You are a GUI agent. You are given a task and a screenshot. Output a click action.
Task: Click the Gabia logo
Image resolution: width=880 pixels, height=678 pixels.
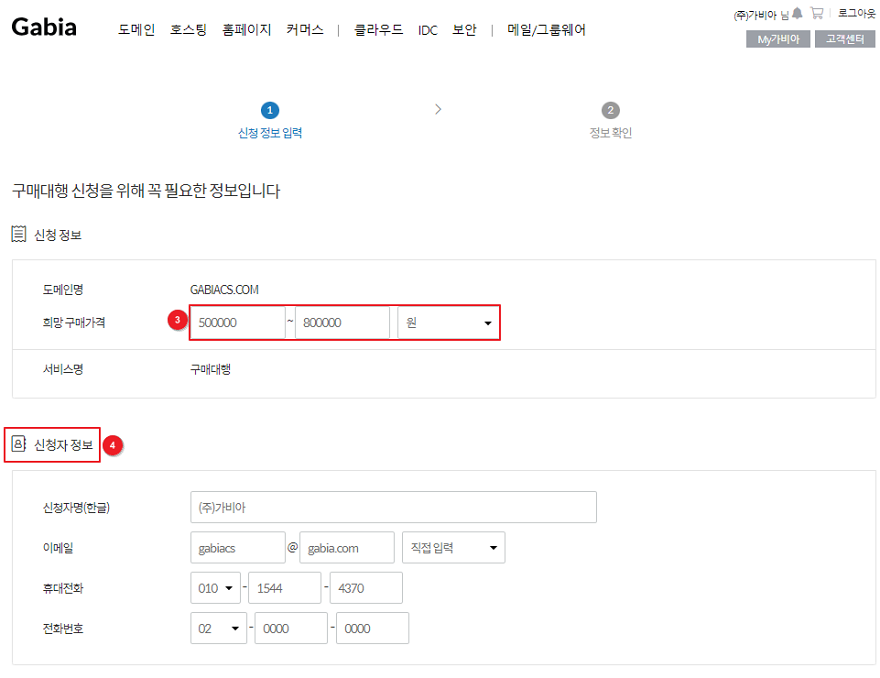click(44, 27)
